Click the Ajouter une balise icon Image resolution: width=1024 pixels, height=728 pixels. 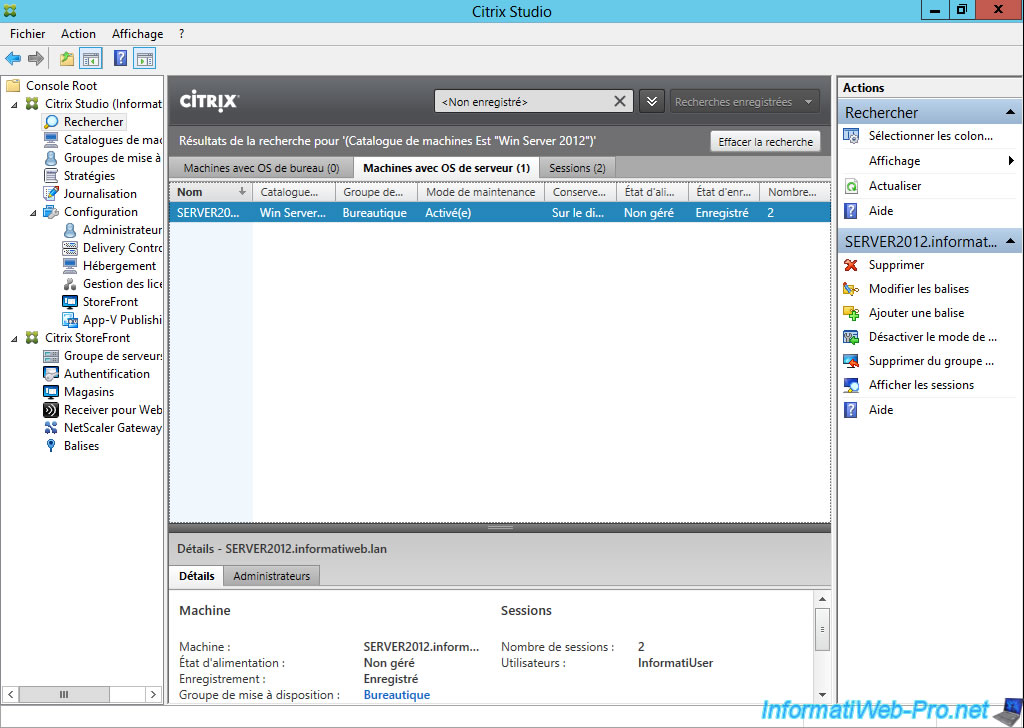point(851,313)
